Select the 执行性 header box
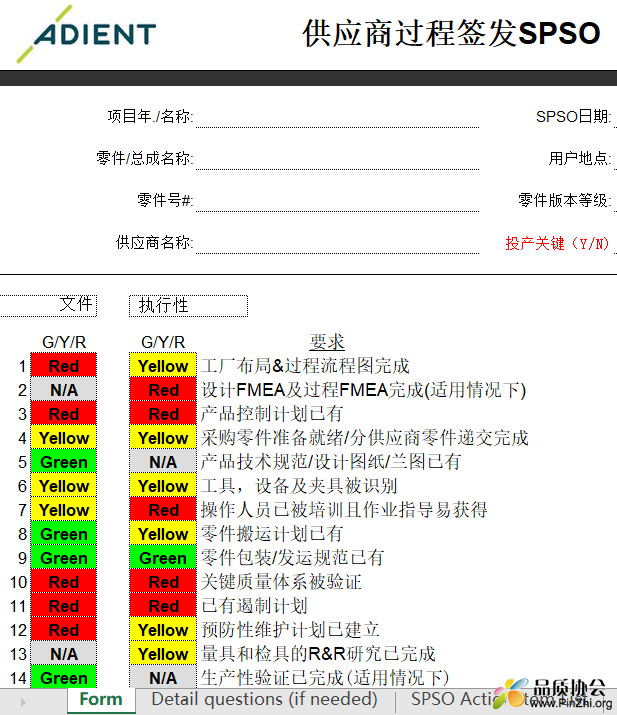The width and height of the screenshot is (617, 715). click(188, 306)
